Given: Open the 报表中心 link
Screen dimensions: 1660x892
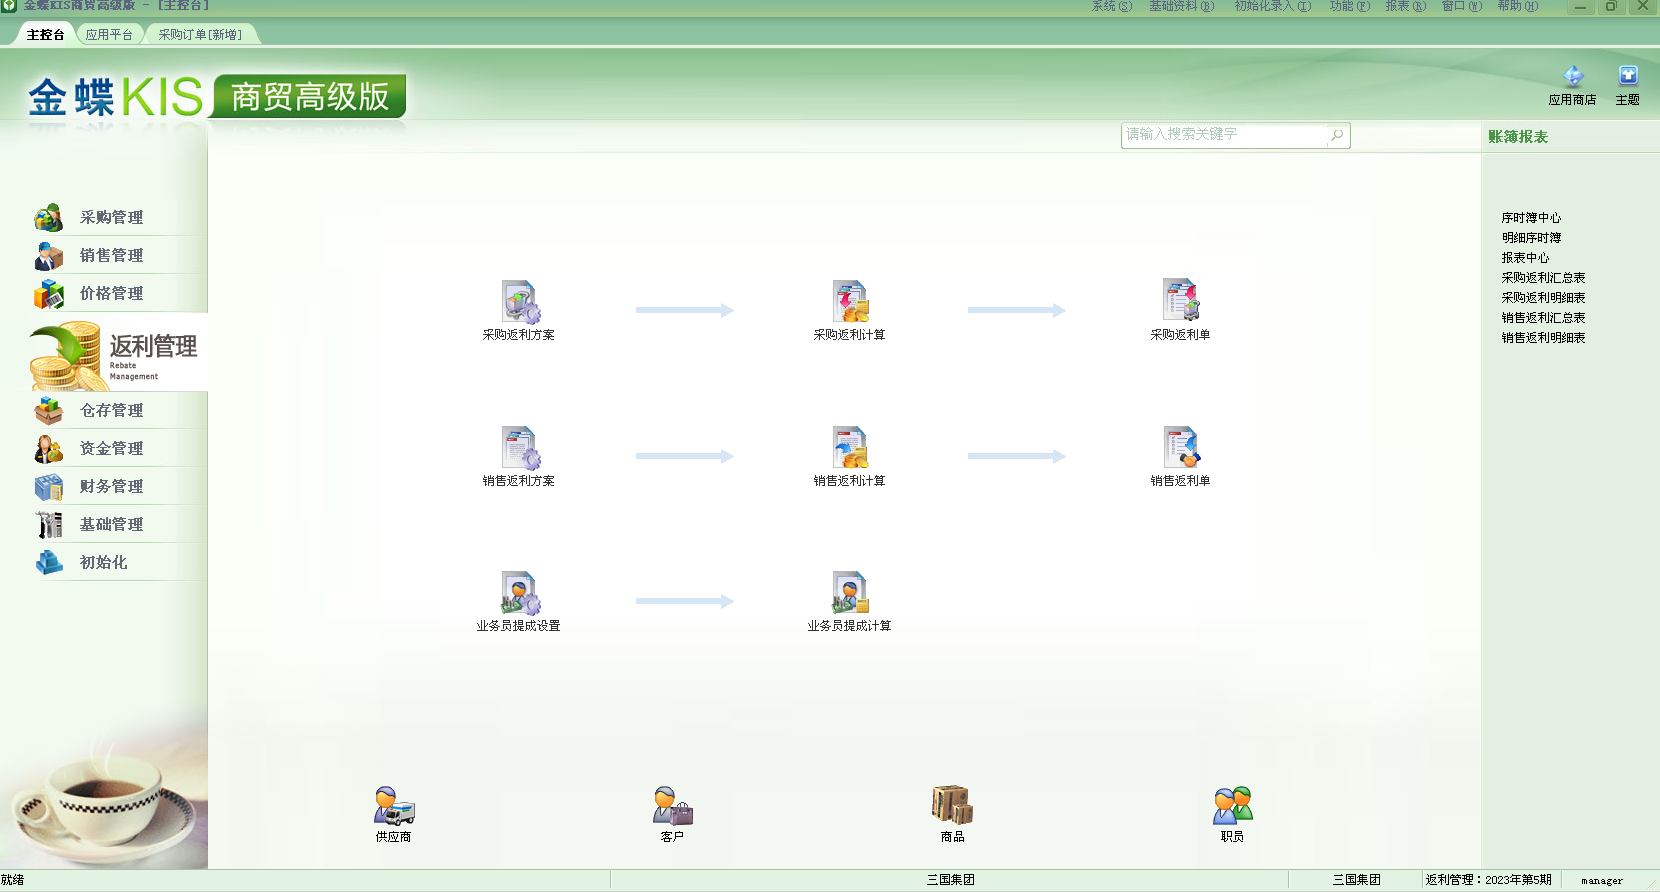Looking at the screenshot, I should (x=1525, y=258).
